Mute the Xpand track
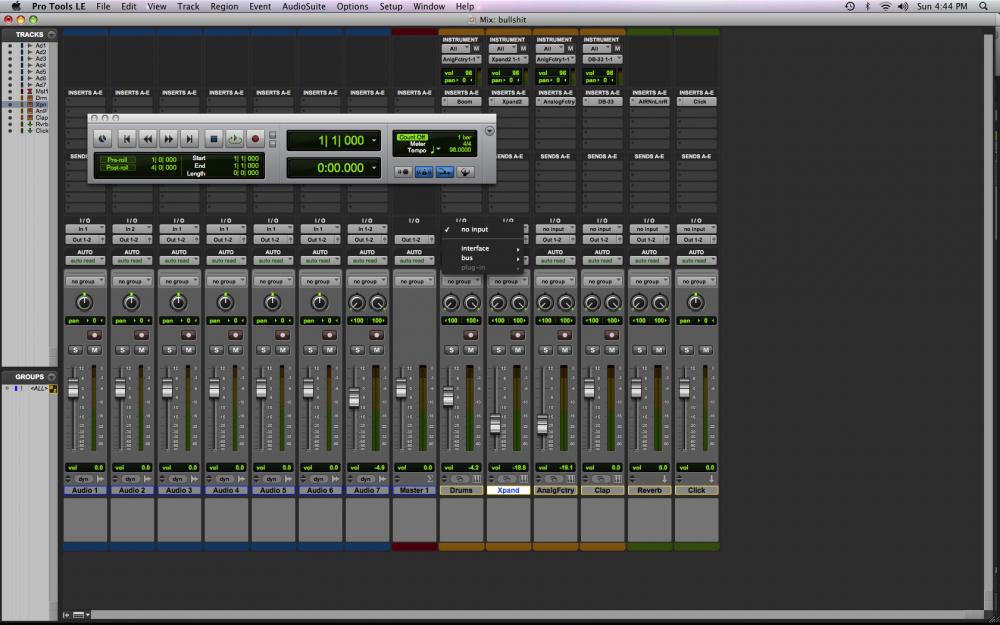Screen dimensions: 1000x625 (x=518, y=350)
